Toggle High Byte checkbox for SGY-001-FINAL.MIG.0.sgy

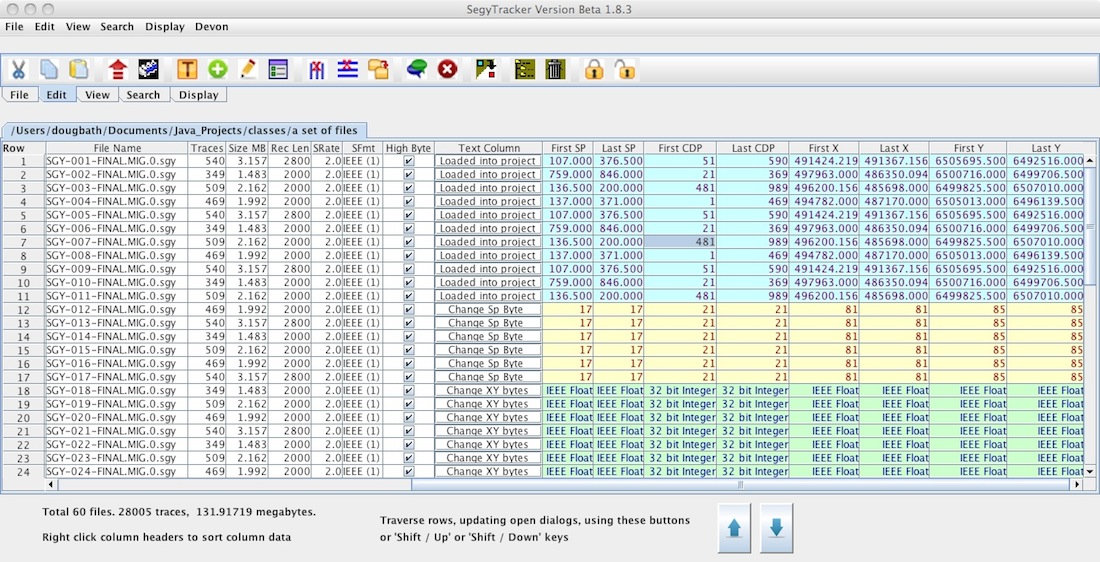point(408,161)
